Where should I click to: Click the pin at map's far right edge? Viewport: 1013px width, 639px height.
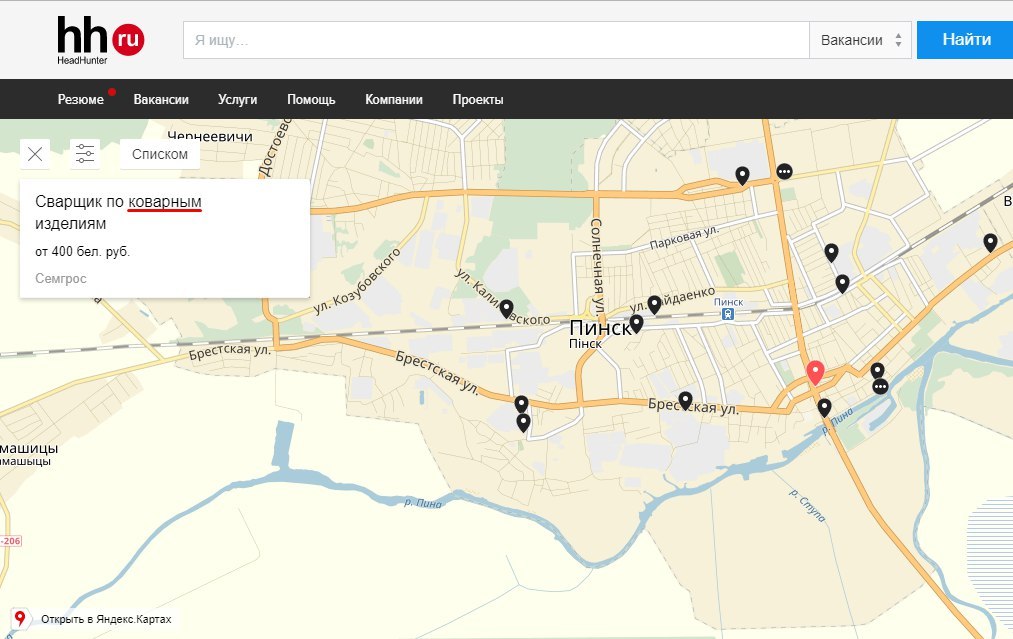click(990, 242)
